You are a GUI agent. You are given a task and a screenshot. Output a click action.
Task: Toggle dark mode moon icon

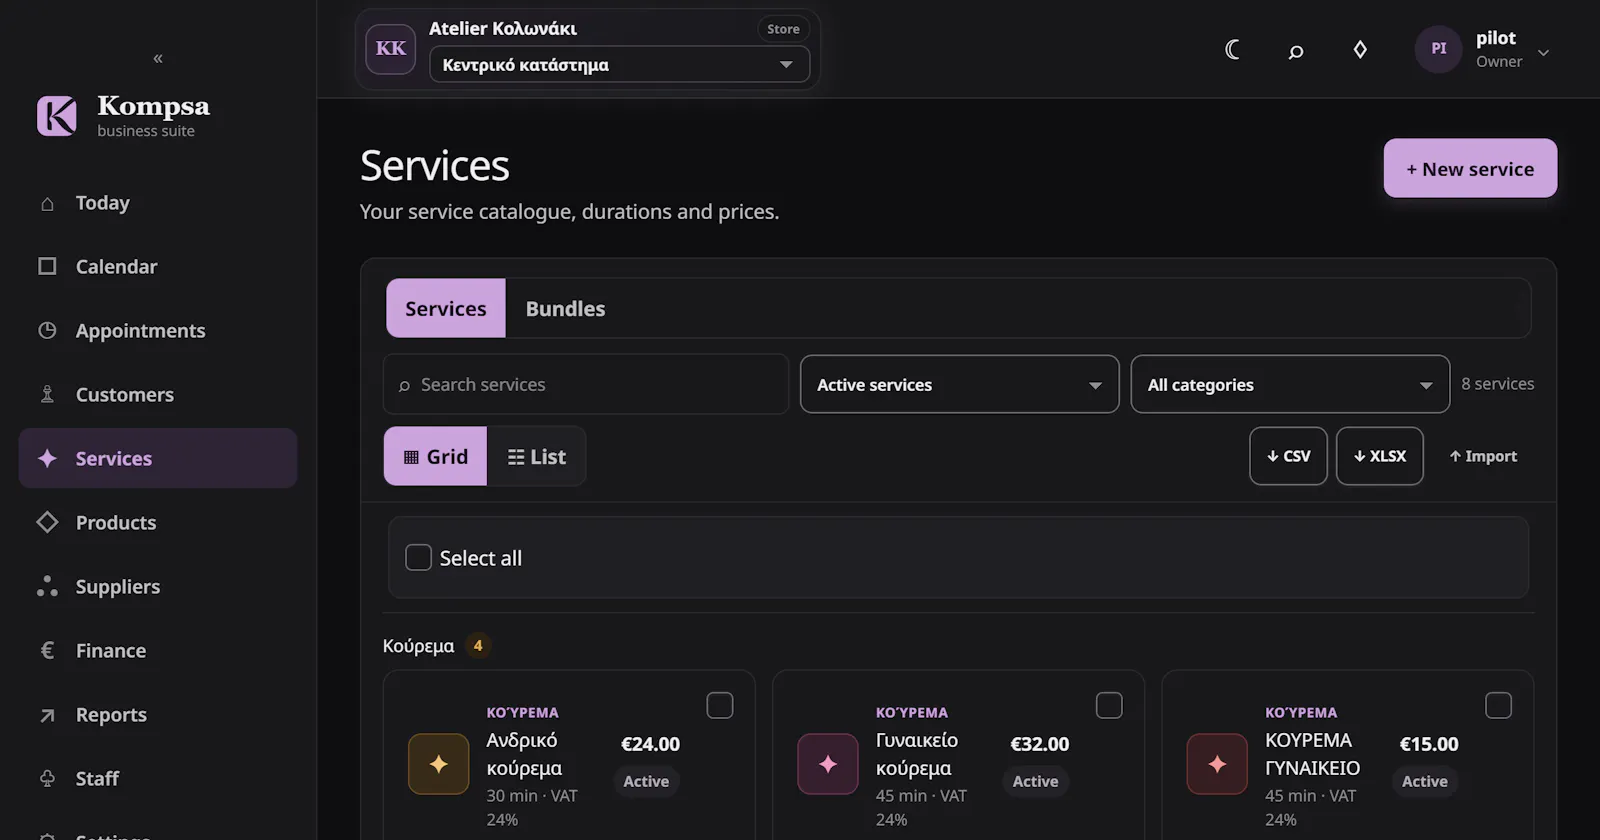[x=1232, y=50]
